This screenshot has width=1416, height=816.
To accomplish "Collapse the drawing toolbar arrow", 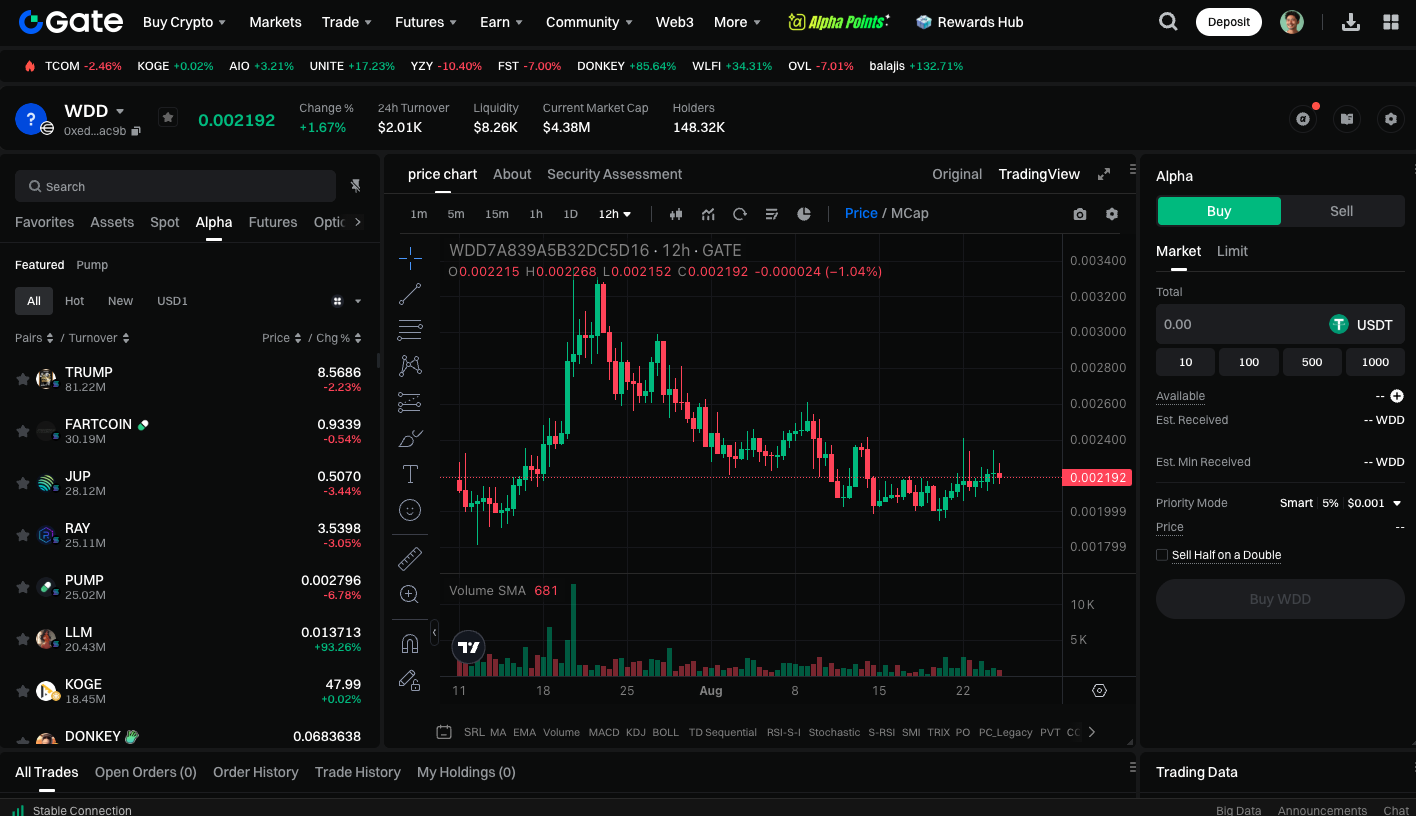I will (x=434, y=632).
